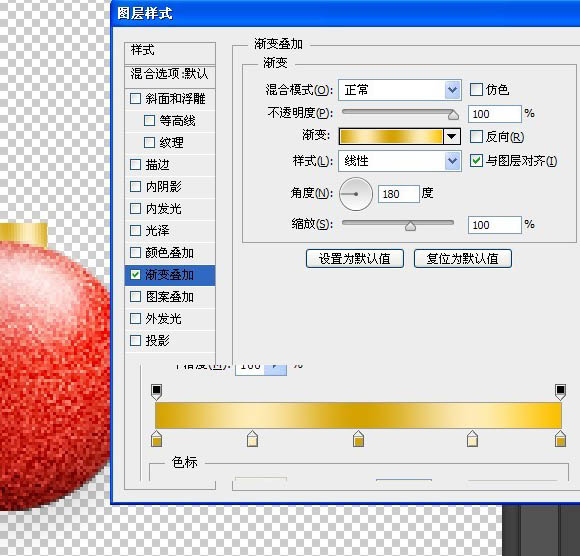Select the left opacity stop above gradient
This screenshot has width=580, height=556.
coord(156,392)
